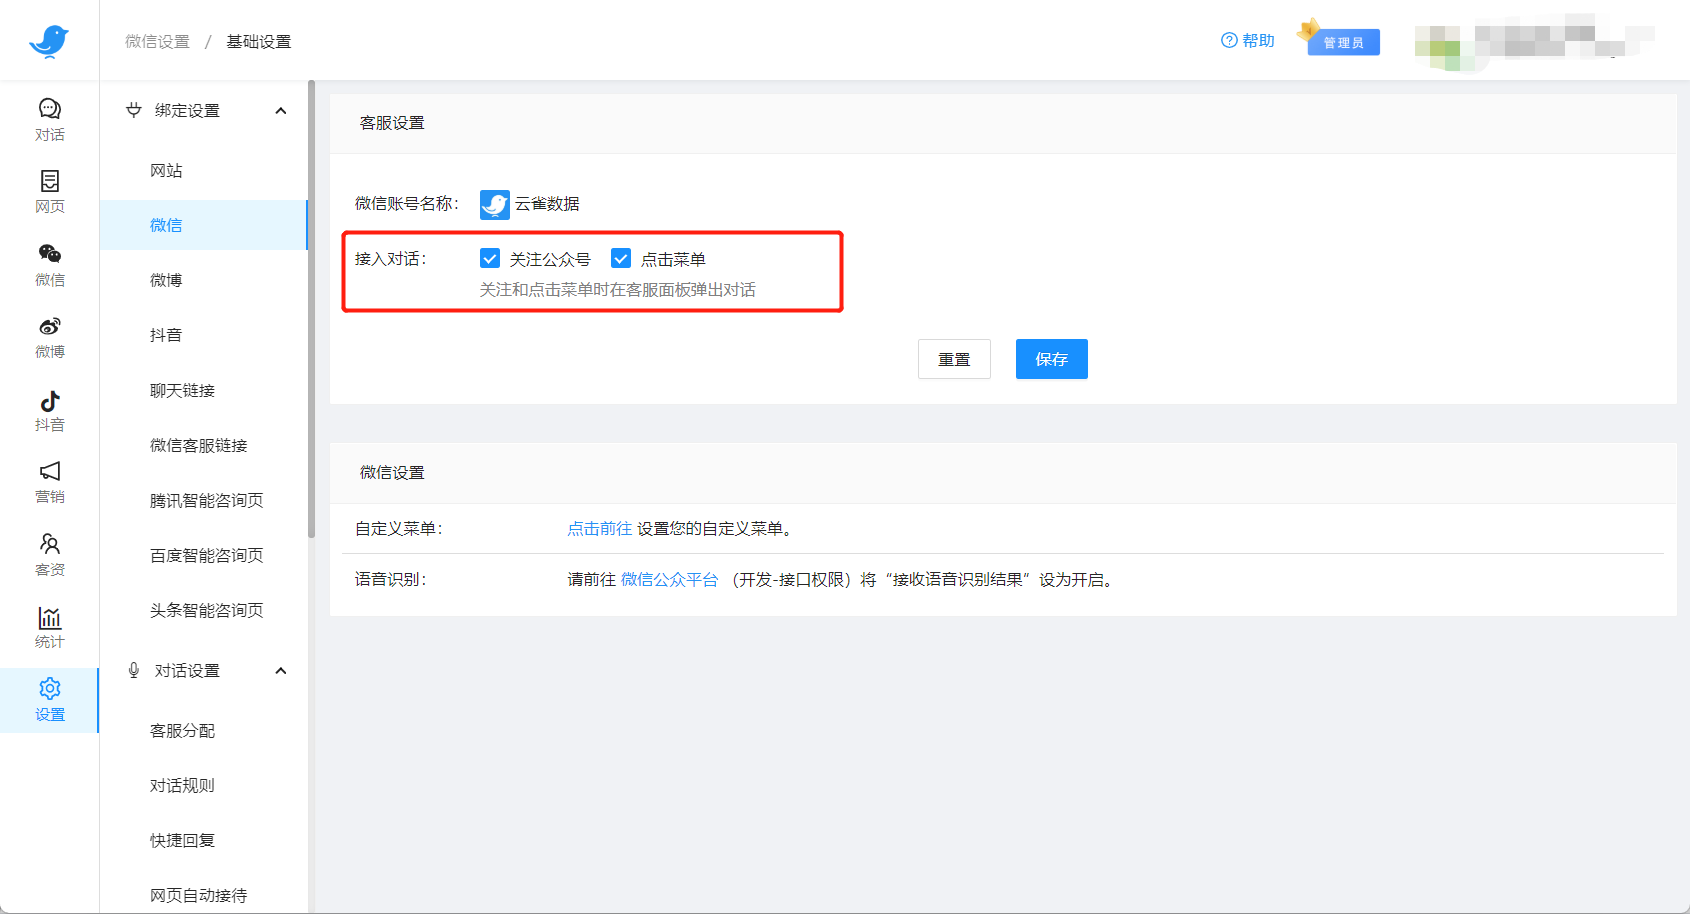
Task: Reset the form using the 重置 button
Action: [x=954, y=359]
